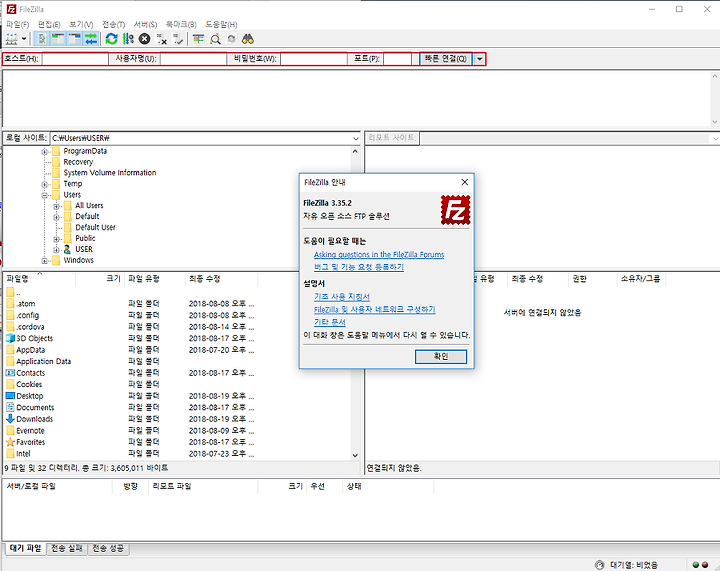The width and height of the screenshot is (720, 571).
Task: Click the 비밀번호(W) input field
Action: [314, 59]
